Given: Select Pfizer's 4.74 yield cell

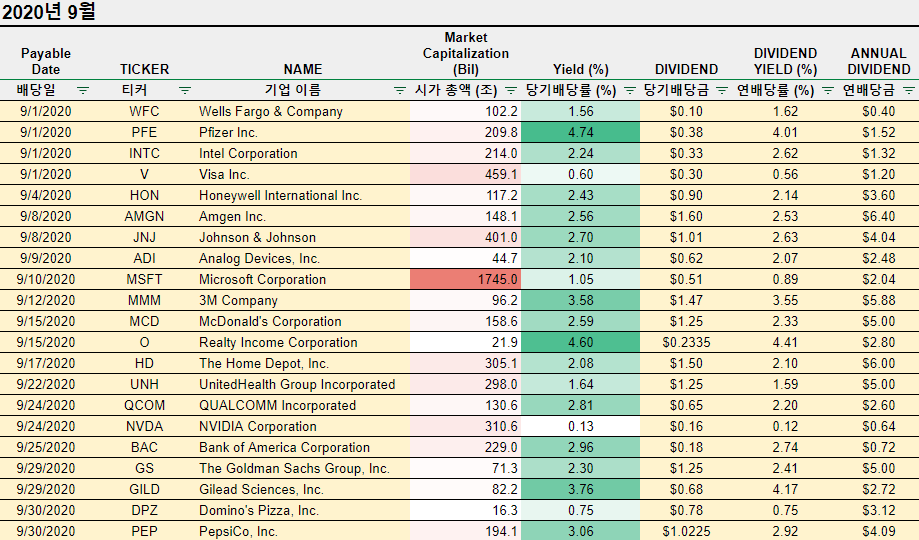Looking at the screenshot, I should pos(580,133).
